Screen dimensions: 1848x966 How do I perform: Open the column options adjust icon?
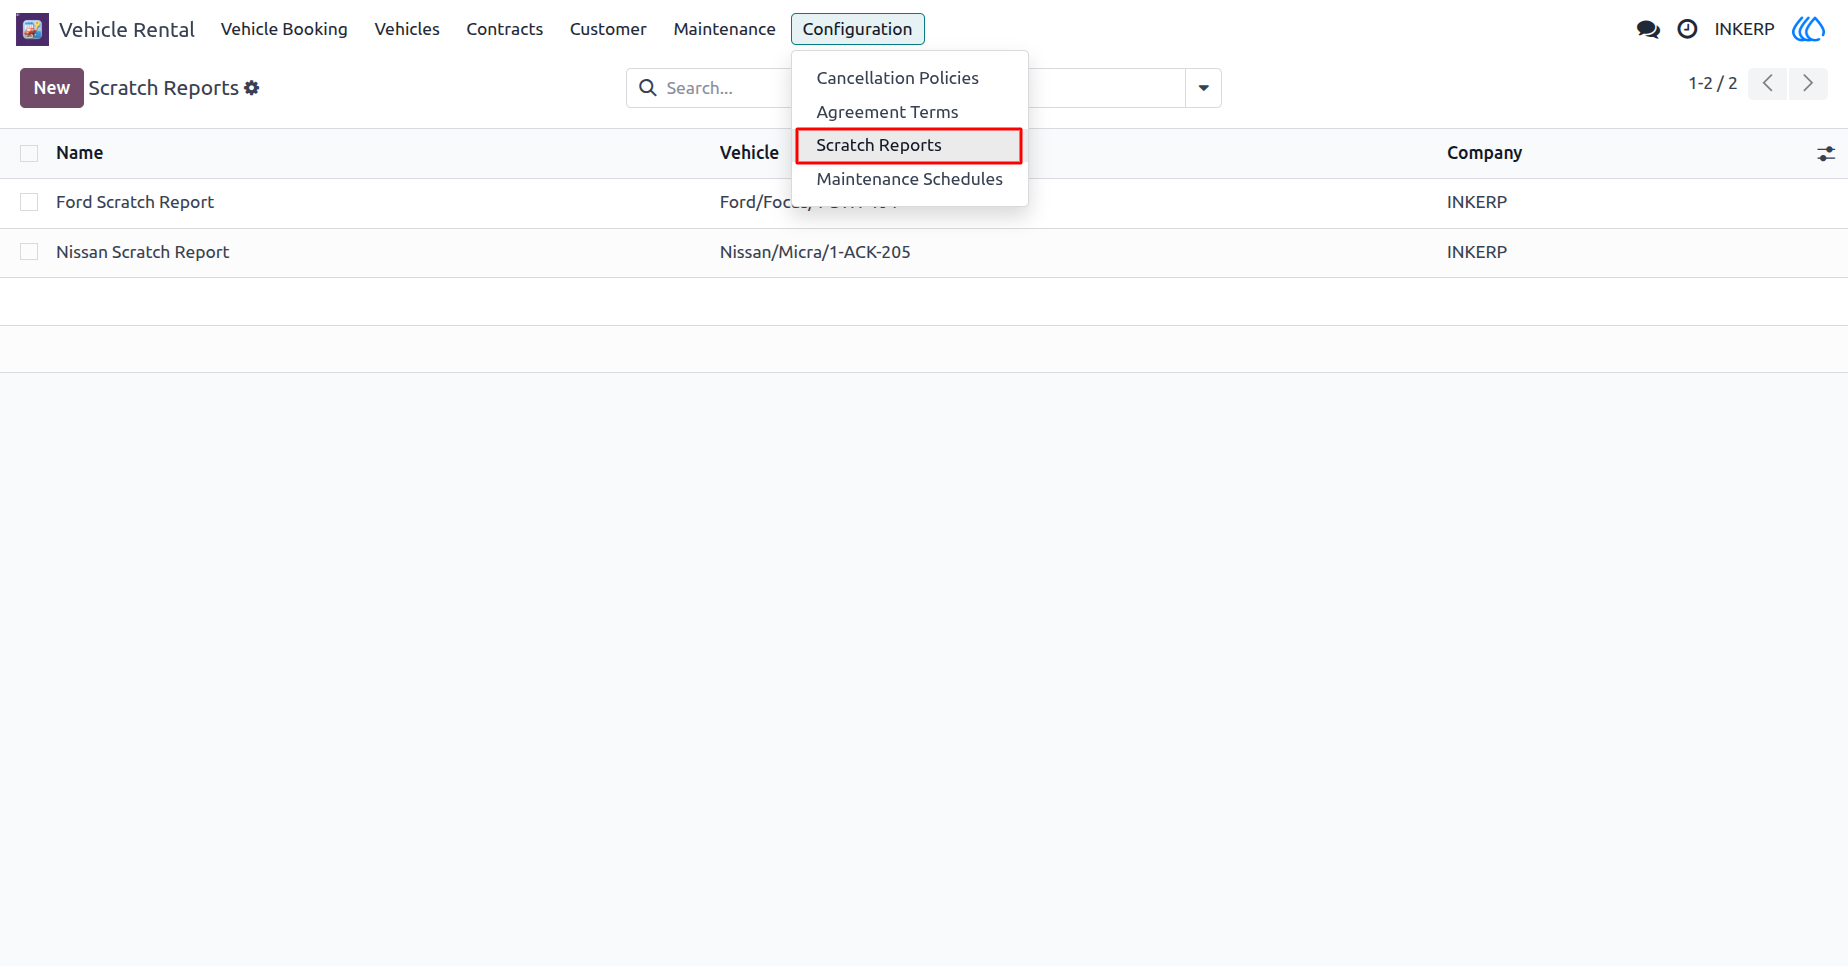[x=1826, y=153]
